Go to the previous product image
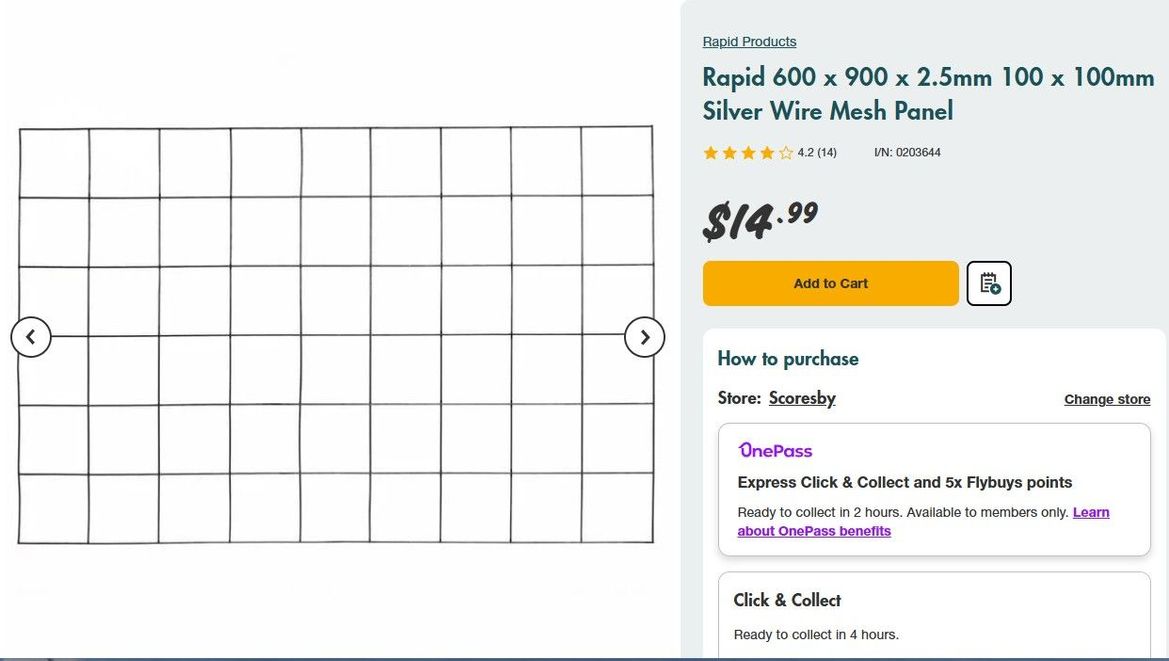 click(x=31, y=337)
